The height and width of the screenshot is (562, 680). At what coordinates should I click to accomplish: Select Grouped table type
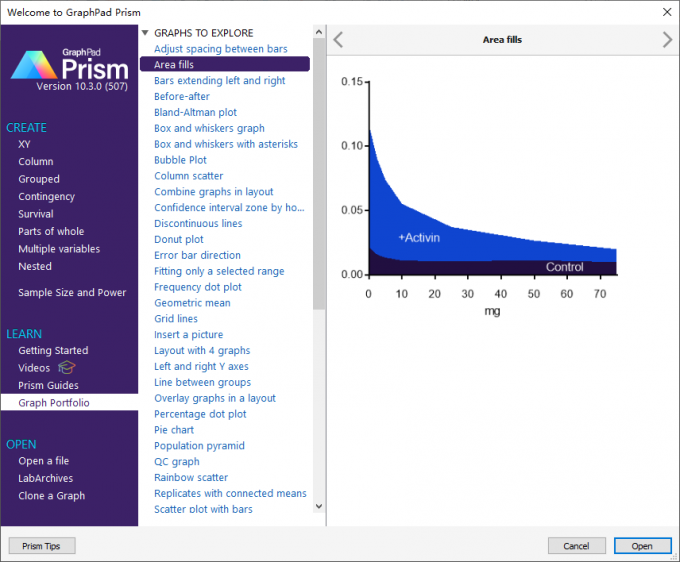click(39, 179)
